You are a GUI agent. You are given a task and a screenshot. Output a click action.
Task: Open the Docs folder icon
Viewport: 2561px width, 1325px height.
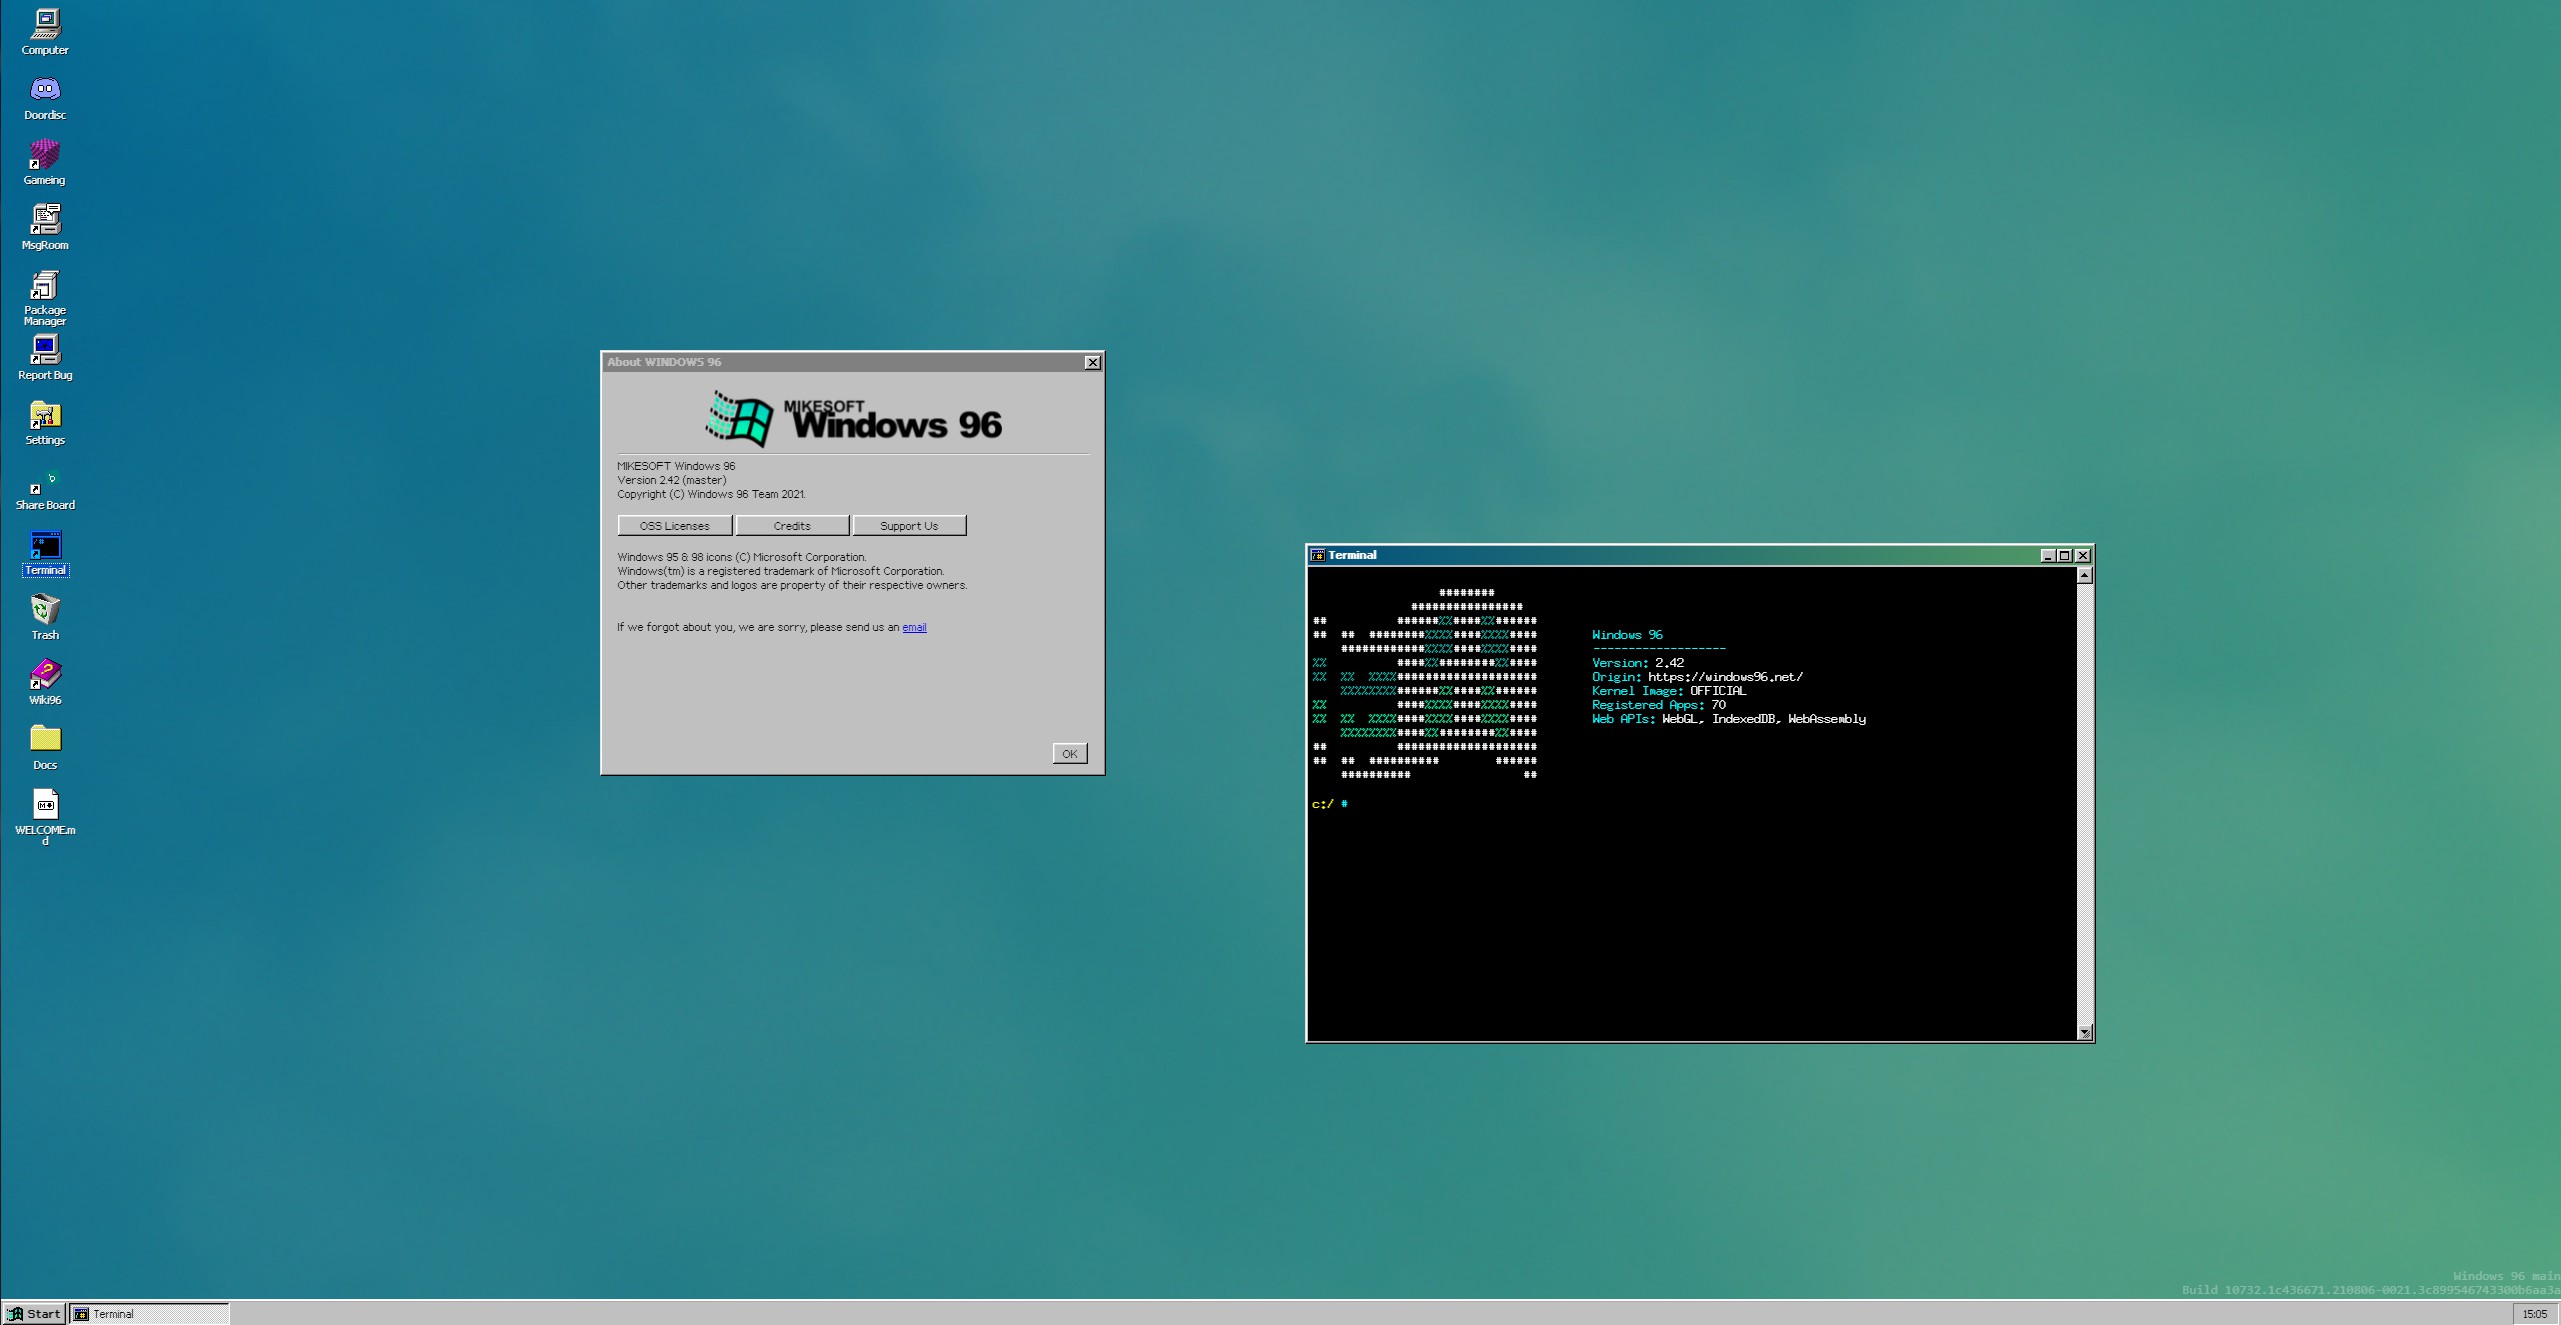45,747
